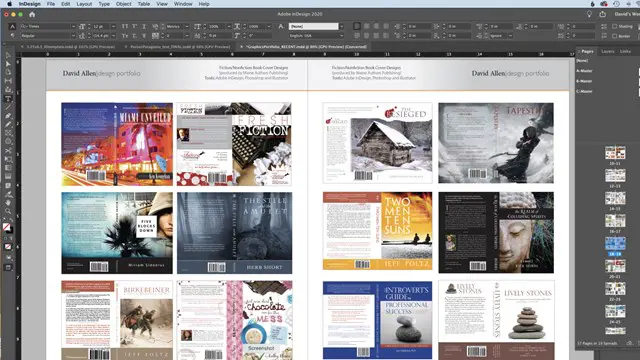Open the Times font family dropdown
Screen dimensions: 640x360
point(73,26)
